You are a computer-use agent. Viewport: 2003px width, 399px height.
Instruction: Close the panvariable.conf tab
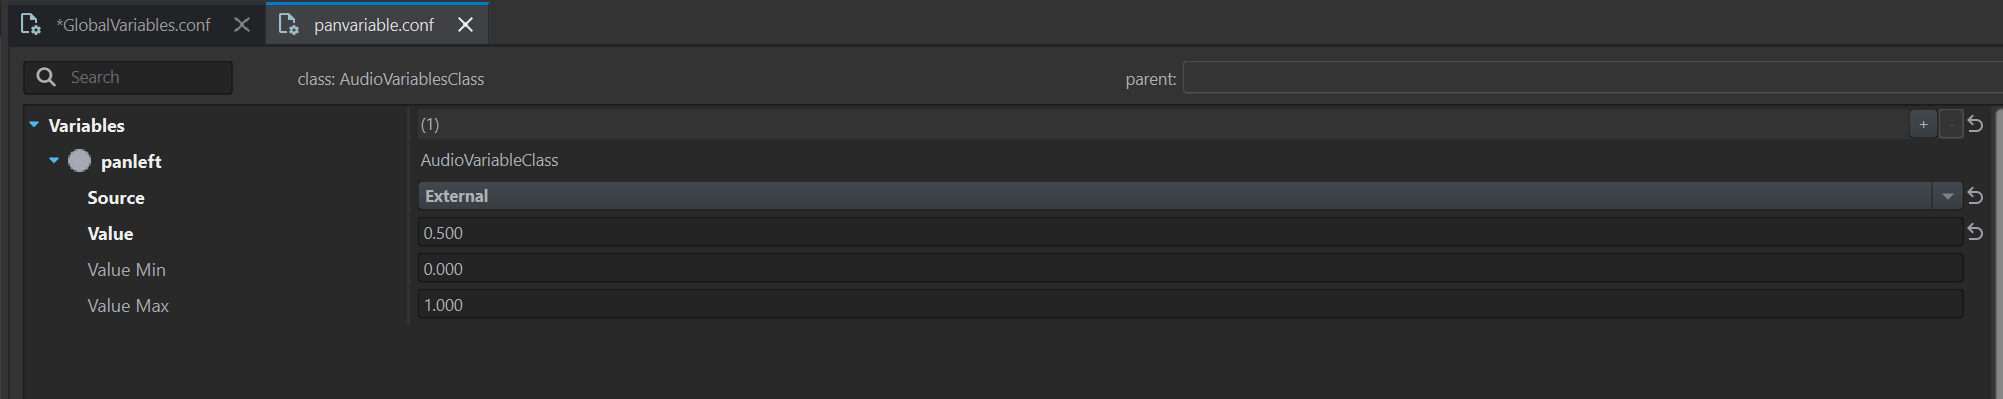coord(465,25)
